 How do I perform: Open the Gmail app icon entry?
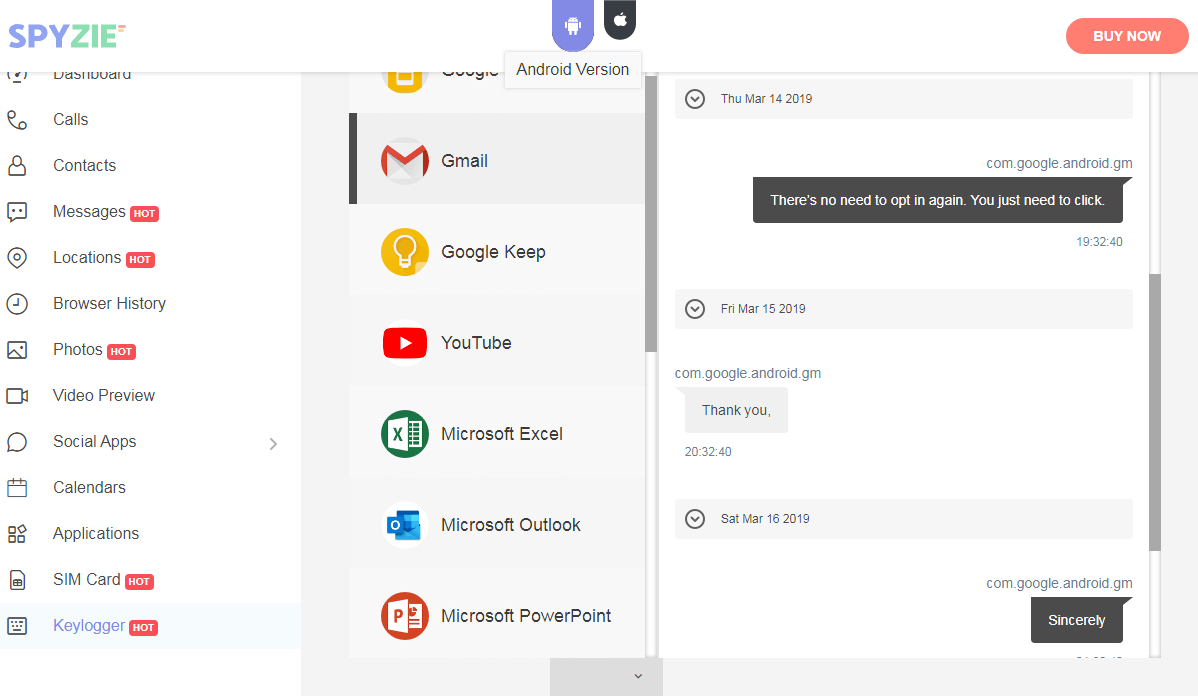404,160
